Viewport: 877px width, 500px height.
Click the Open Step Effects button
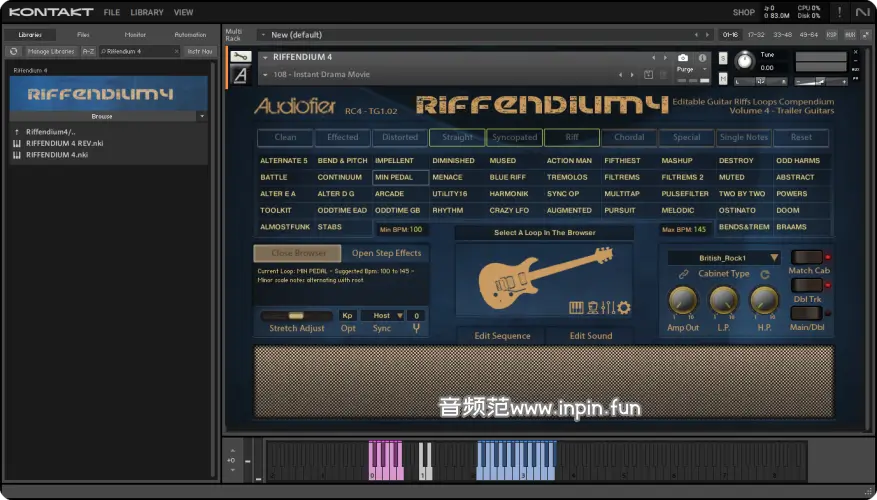click(386, 253)
